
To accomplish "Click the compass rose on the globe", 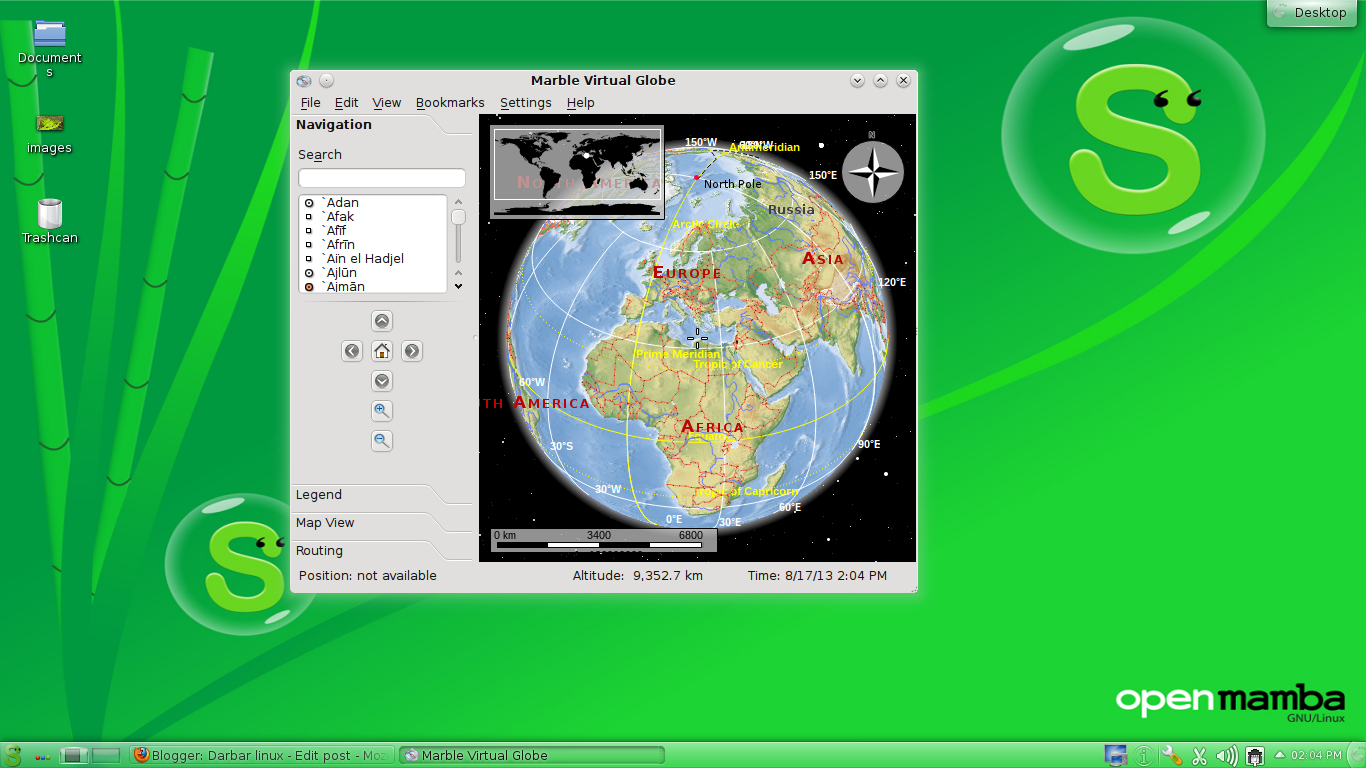I will [x=871, y=171].
